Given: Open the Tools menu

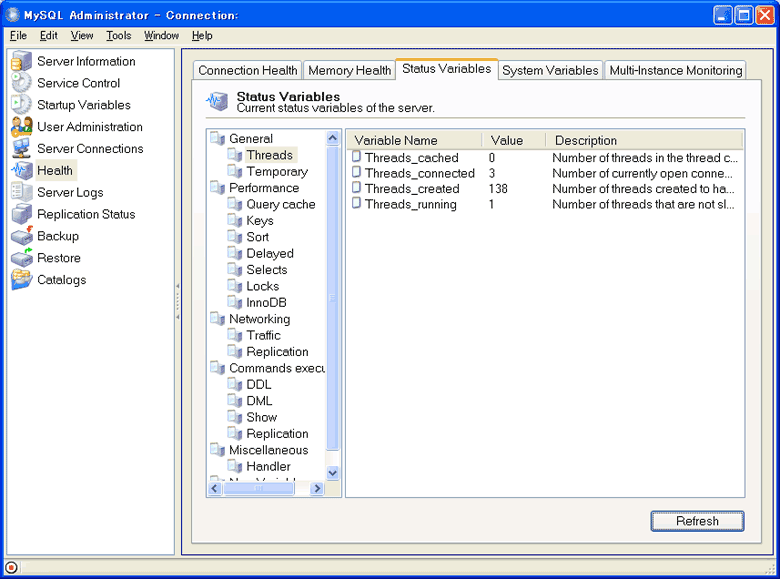Looking at the screenshot, I should click(118, 35).
